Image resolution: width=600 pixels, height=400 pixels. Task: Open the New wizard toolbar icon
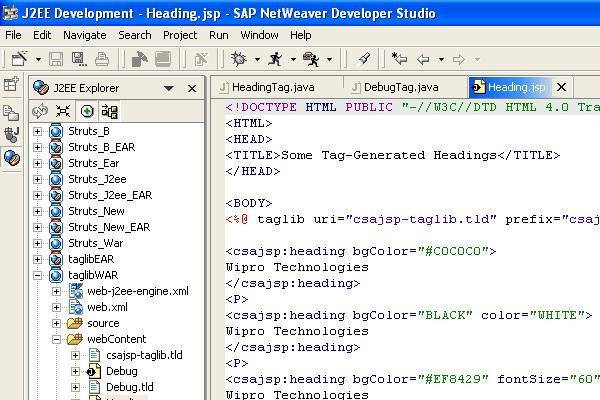[17, 60]
